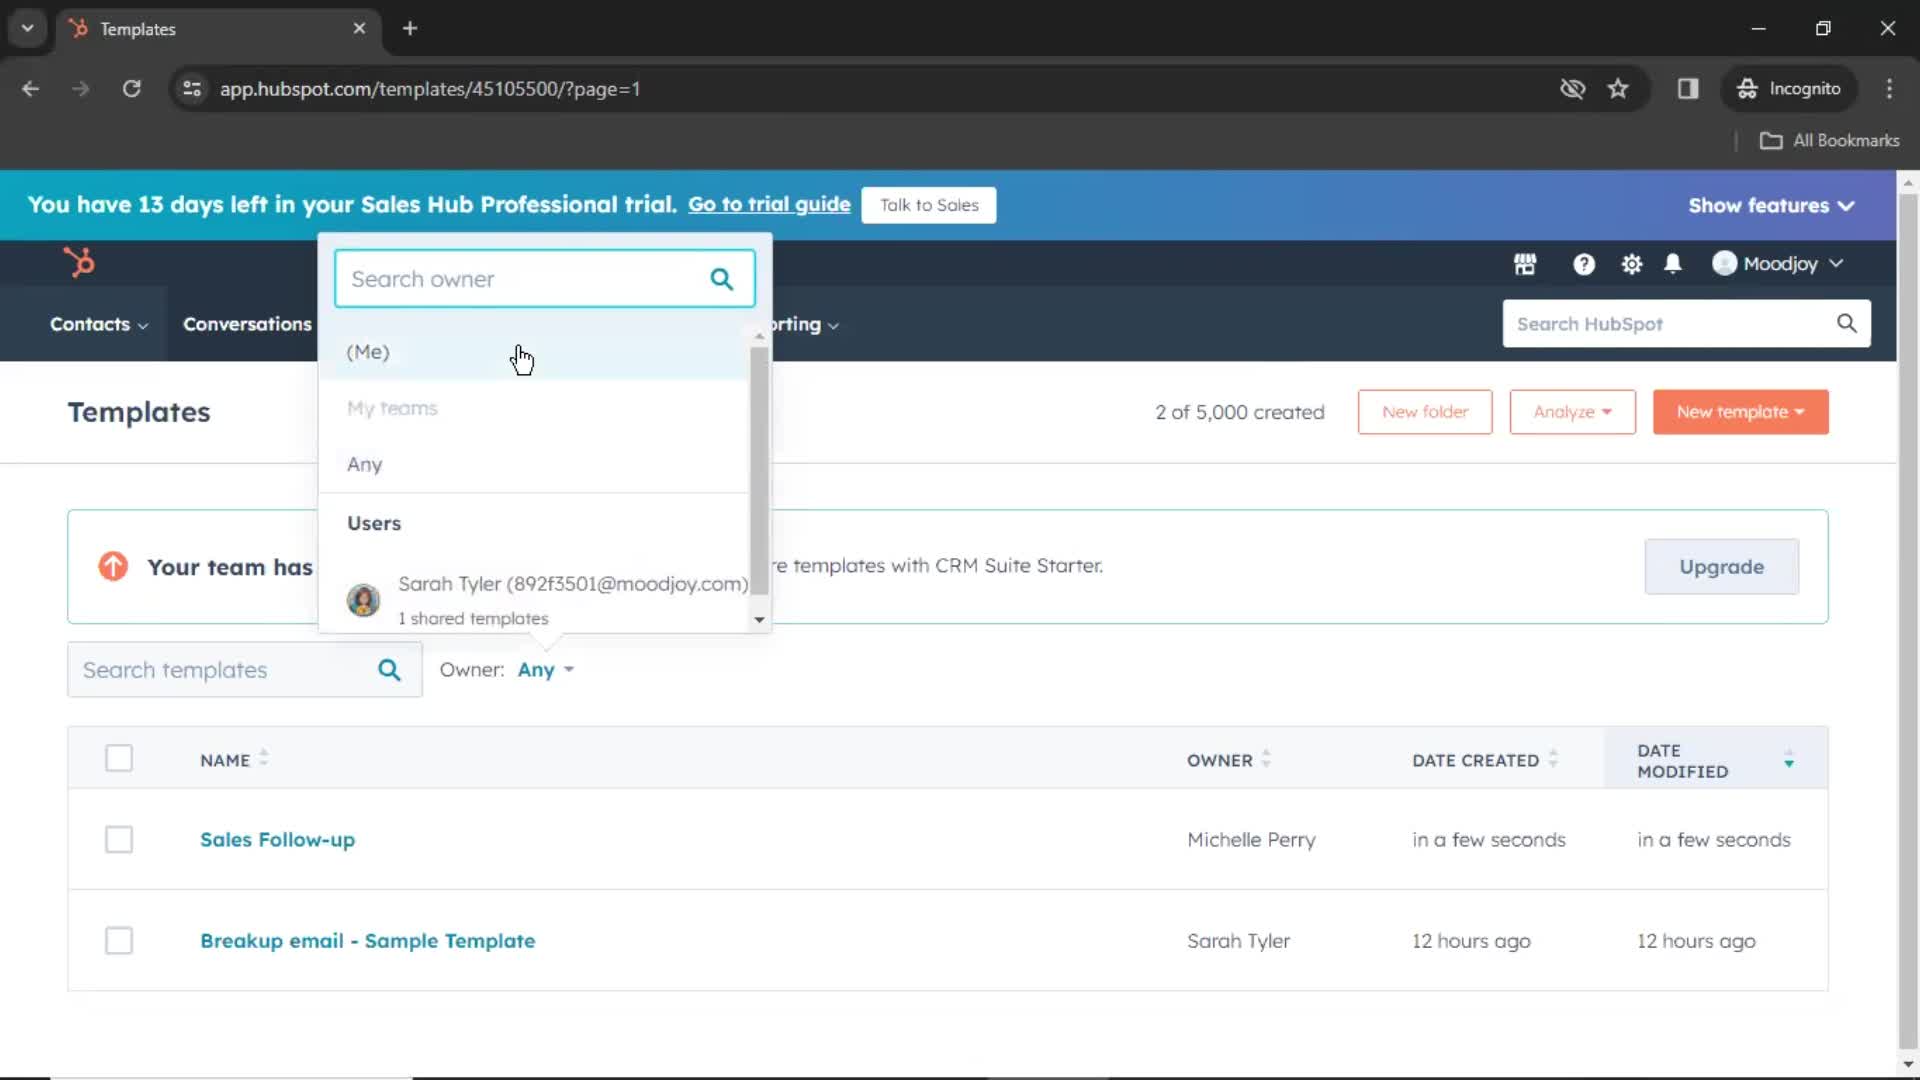Image resolution: width=1920 pixels, height=1080 pixels.
Task: Select (Me) from owner search dropdown
Action: pos(367,351)
